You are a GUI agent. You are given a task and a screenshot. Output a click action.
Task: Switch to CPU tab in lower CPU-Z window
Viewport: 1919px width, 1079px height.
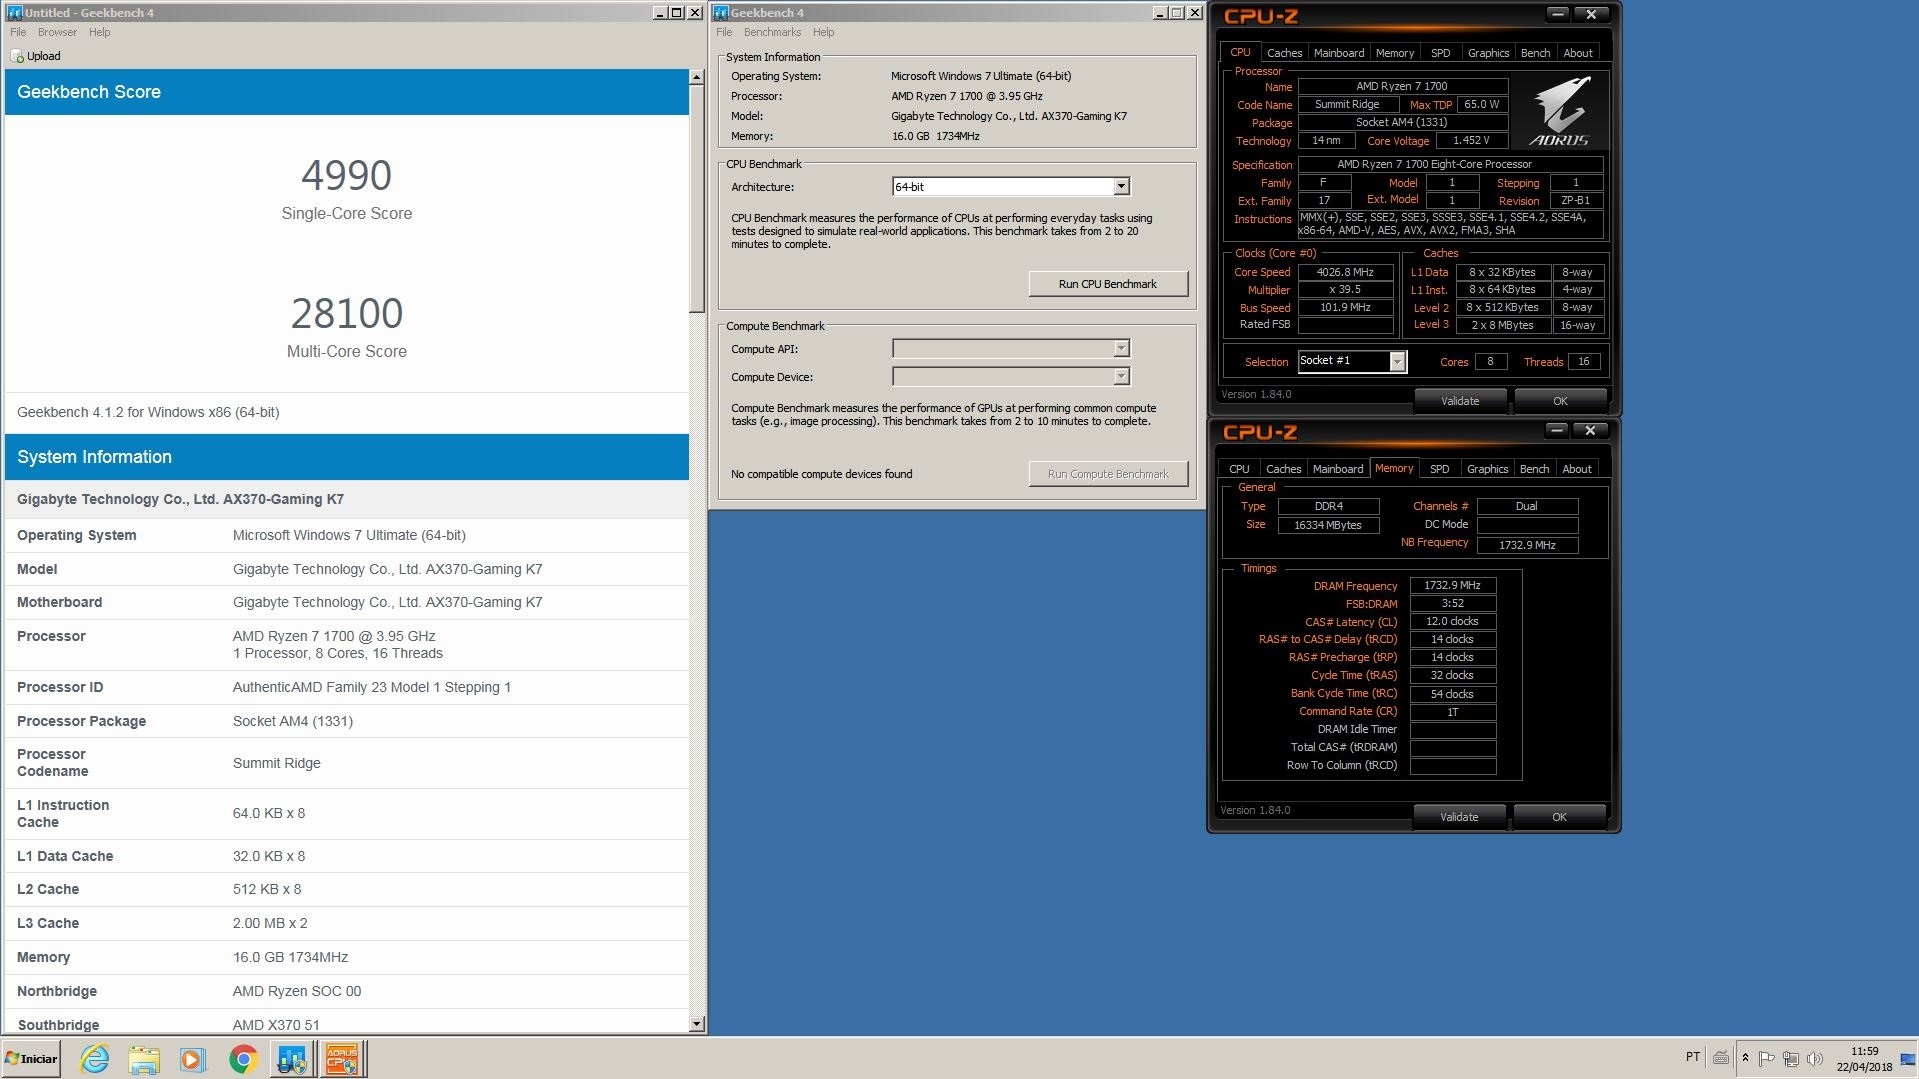click(x=1239, y=469)
